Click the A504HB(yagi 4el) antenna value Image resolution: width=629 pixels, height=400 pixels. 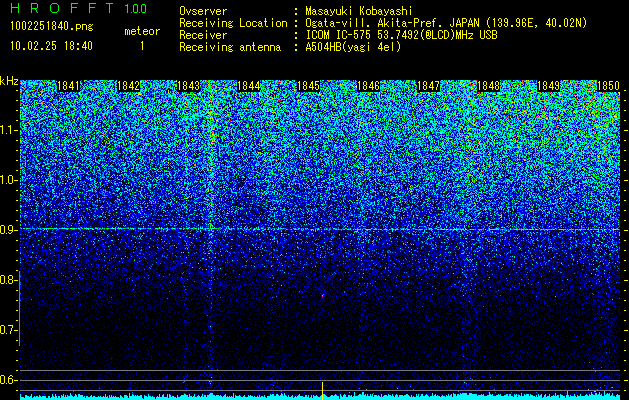click(x=353, y=47)
